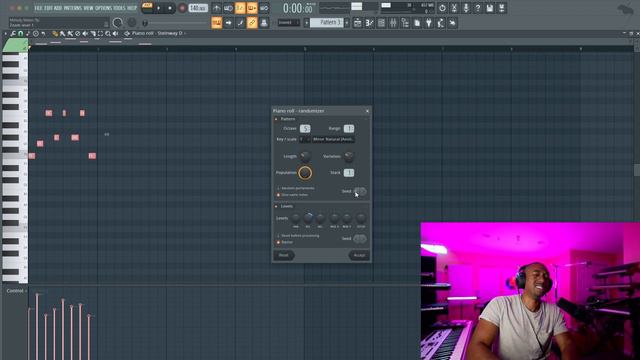Click the Range value box

point(349,129)
